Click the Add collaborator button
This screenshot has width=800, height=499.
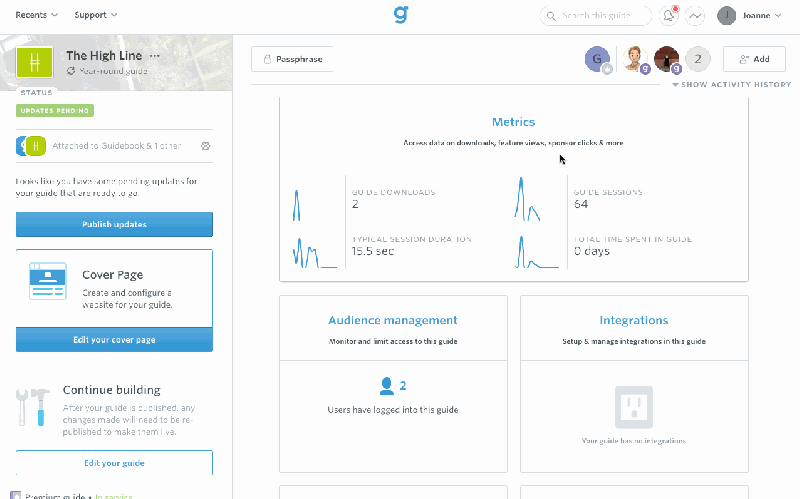pyautogui.click(x=755, y=59)
